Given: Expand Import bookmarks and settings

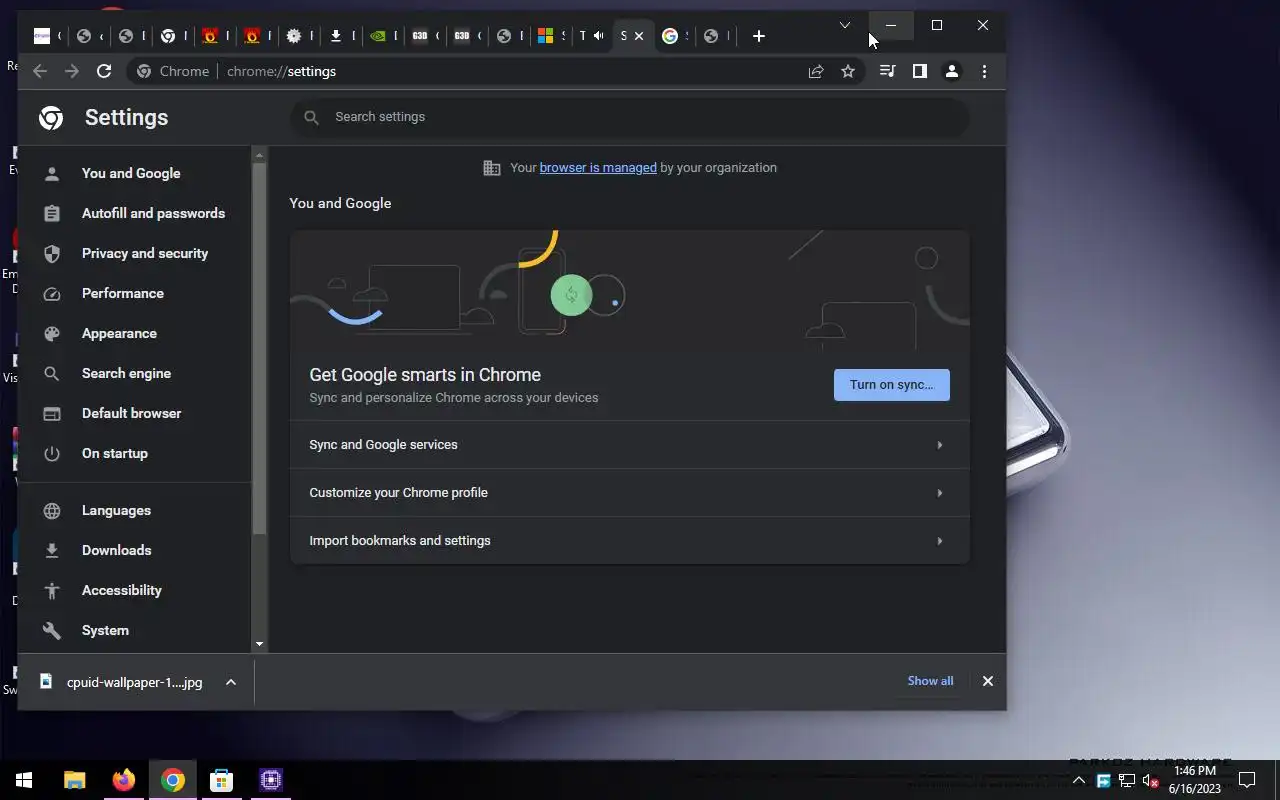Looking at the screenshot, I should [x=630, y=541].
